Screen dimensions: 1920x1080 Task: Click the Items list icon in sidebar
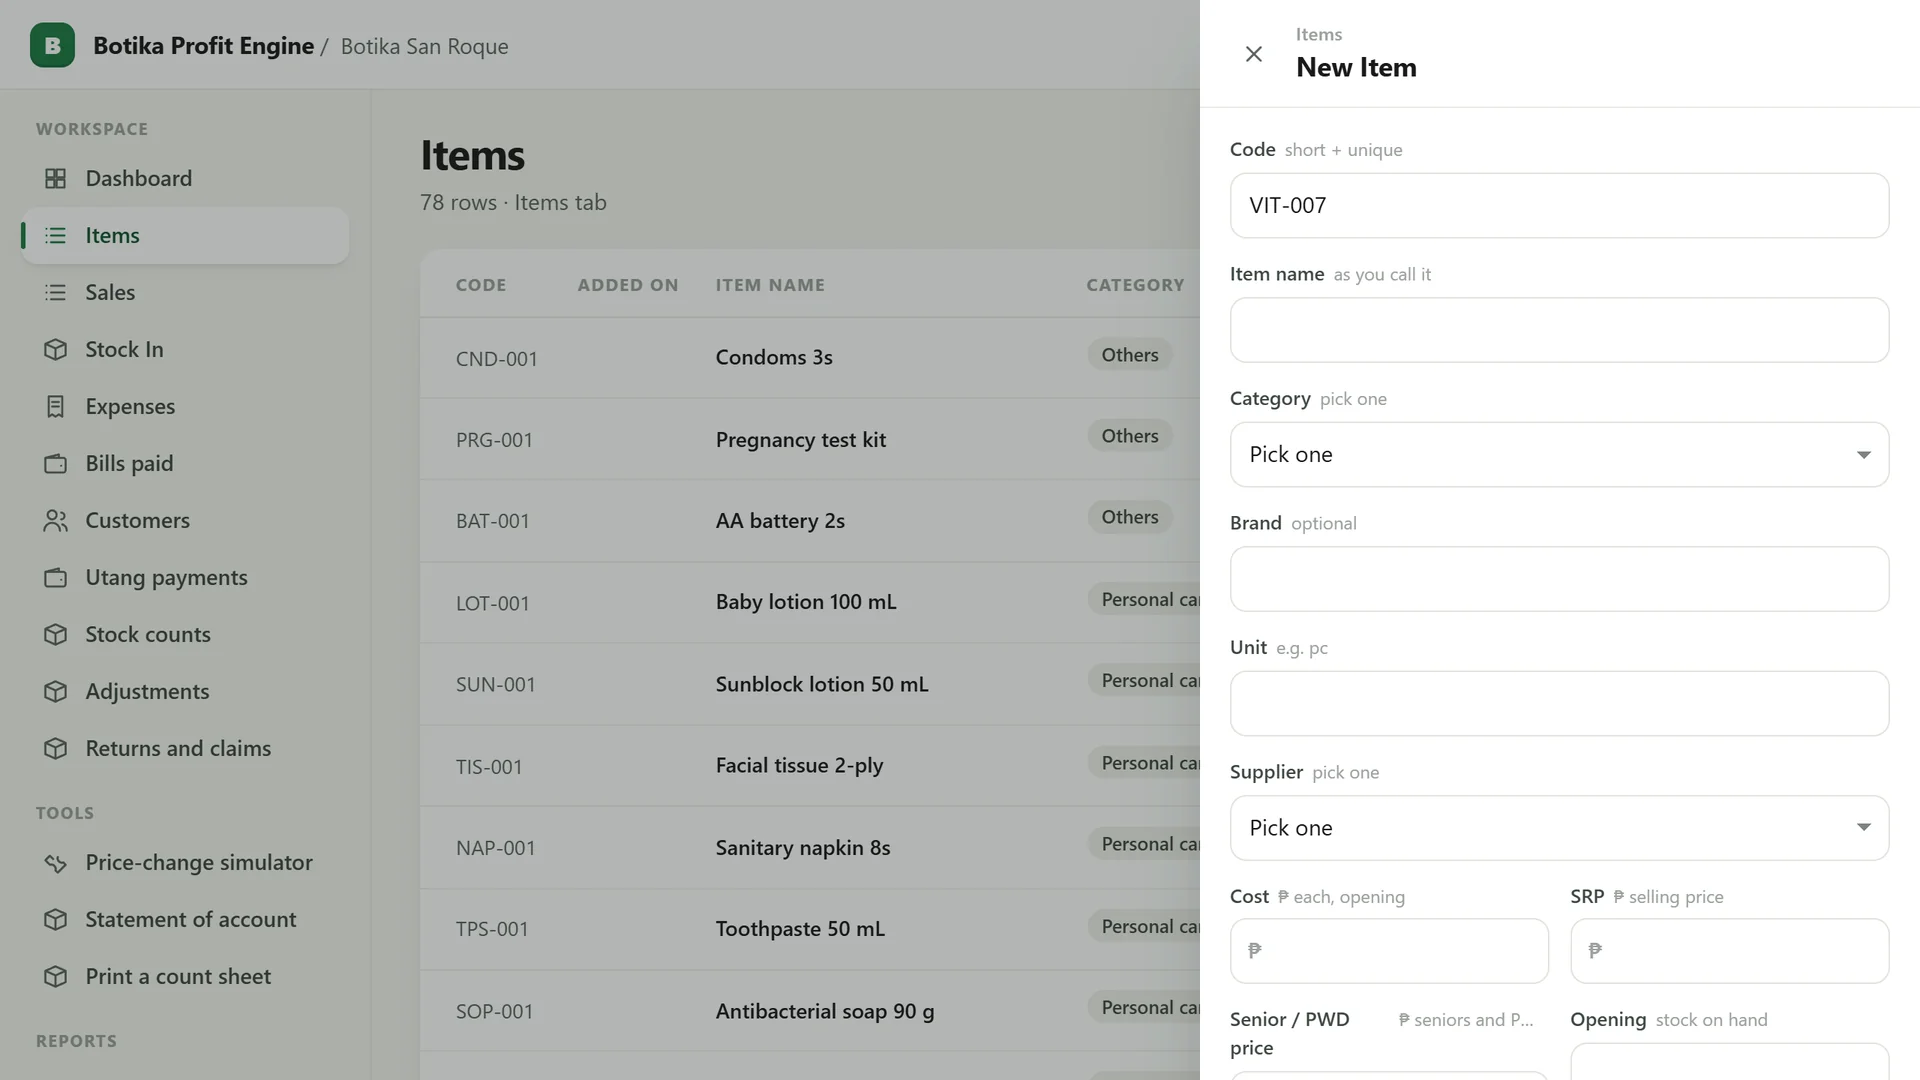56,235
